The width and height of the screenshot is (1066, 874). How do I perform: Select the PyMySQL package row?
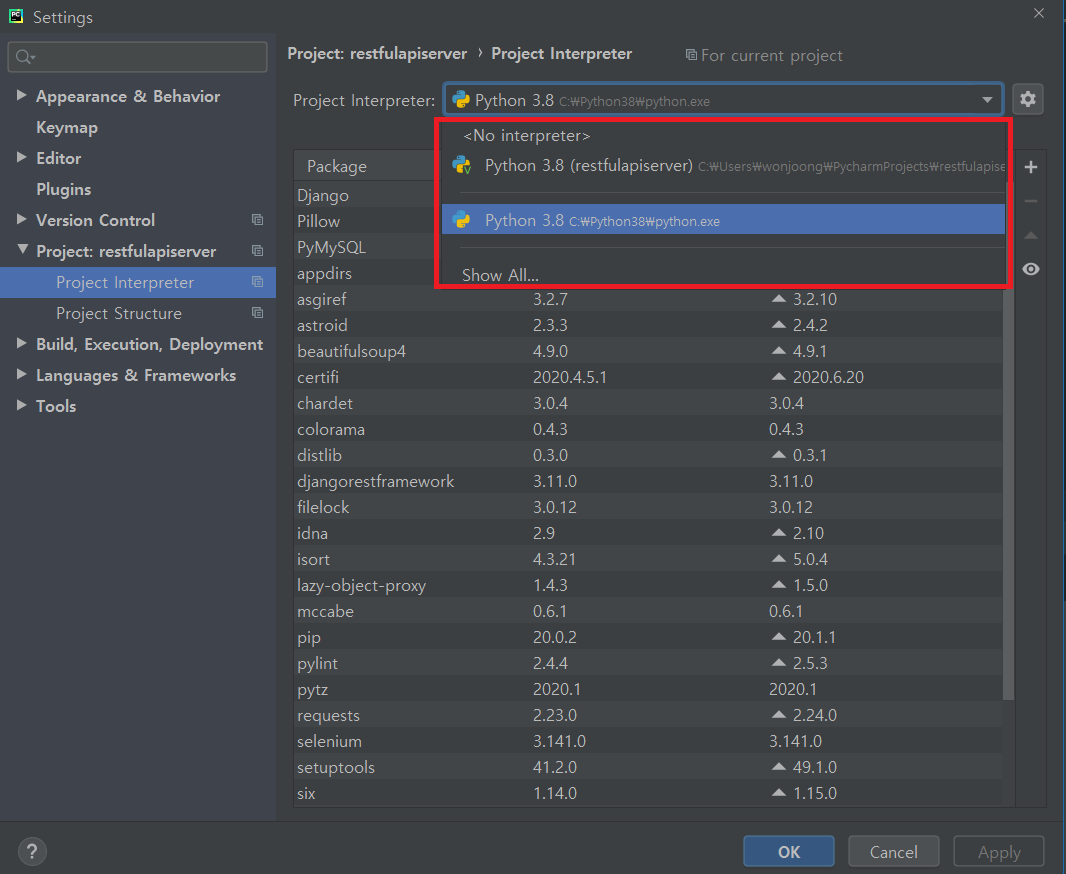[365, 247]
